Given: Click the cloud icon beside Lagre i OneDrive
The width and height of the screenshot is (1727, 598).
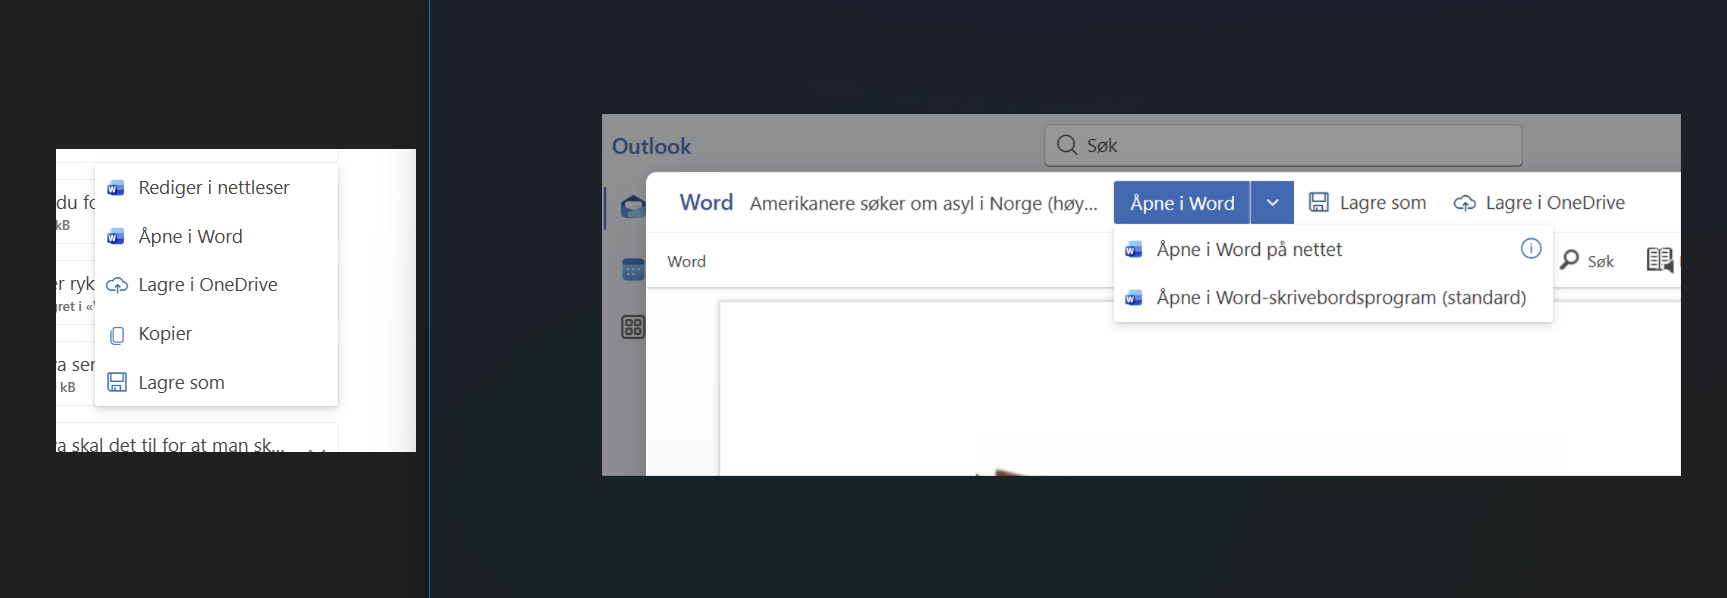Looking at the screenshot, I should (x=117, y=285).
